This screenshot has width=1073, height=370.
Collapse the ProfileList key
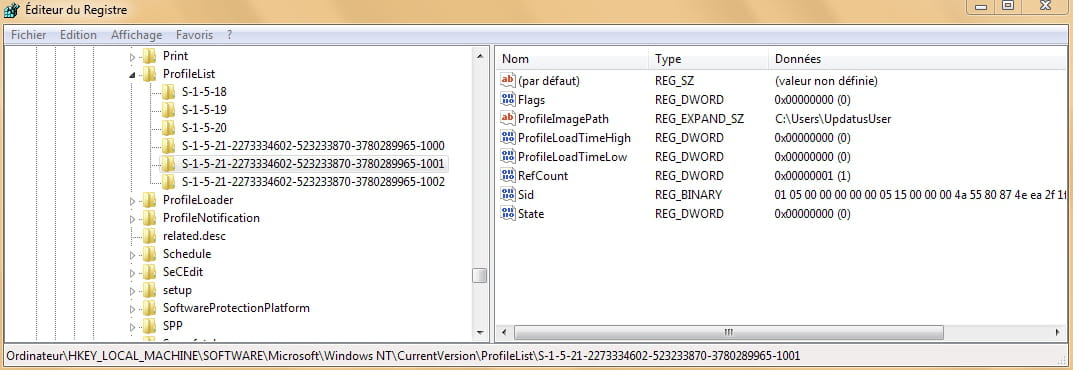[133, 75]
